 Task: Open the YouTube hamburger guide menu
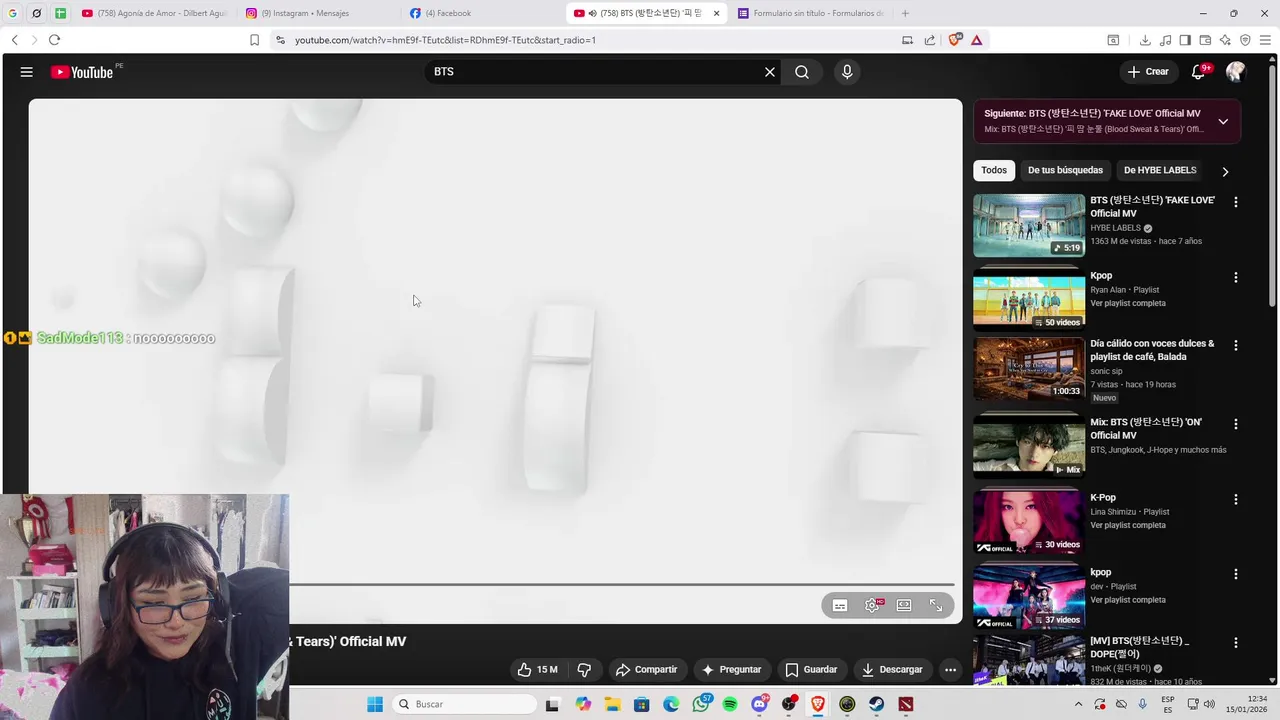[27, 72]
